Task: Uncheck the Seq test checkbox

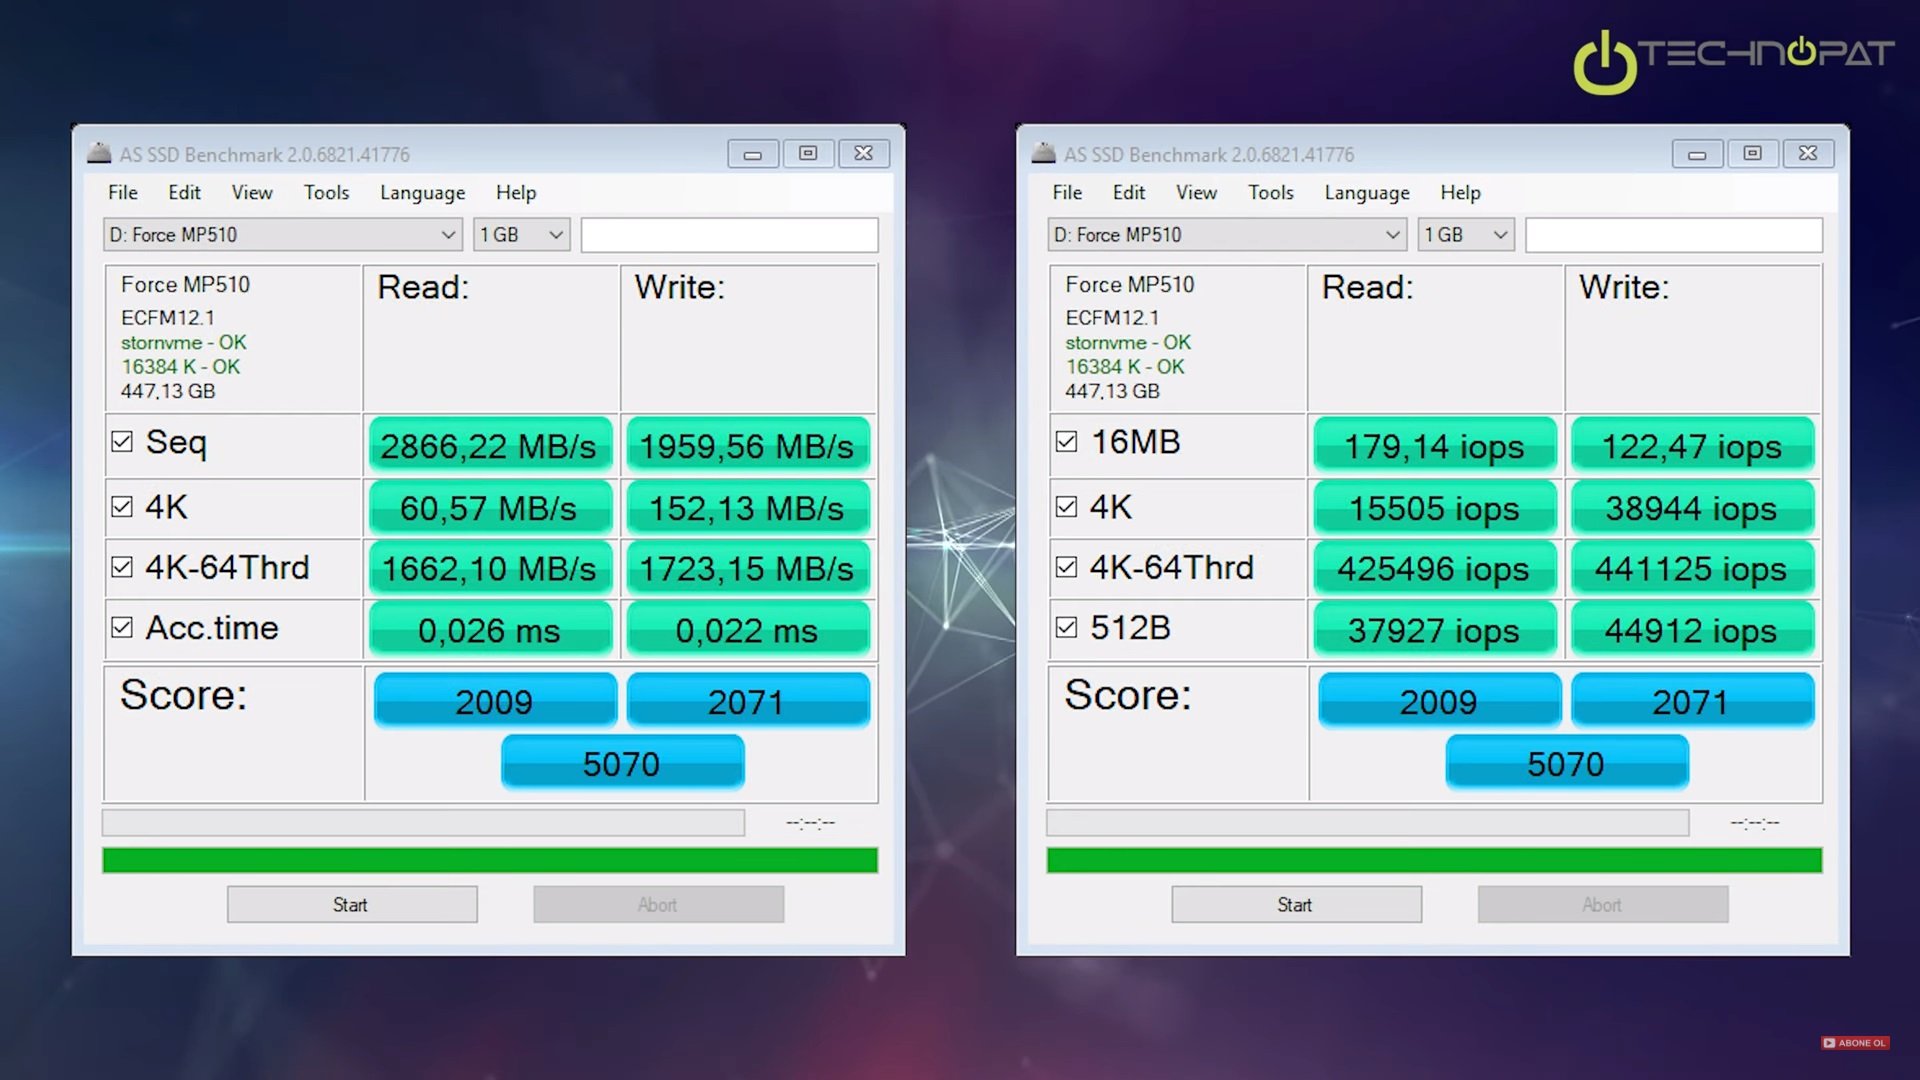Action: pos(122,442)
